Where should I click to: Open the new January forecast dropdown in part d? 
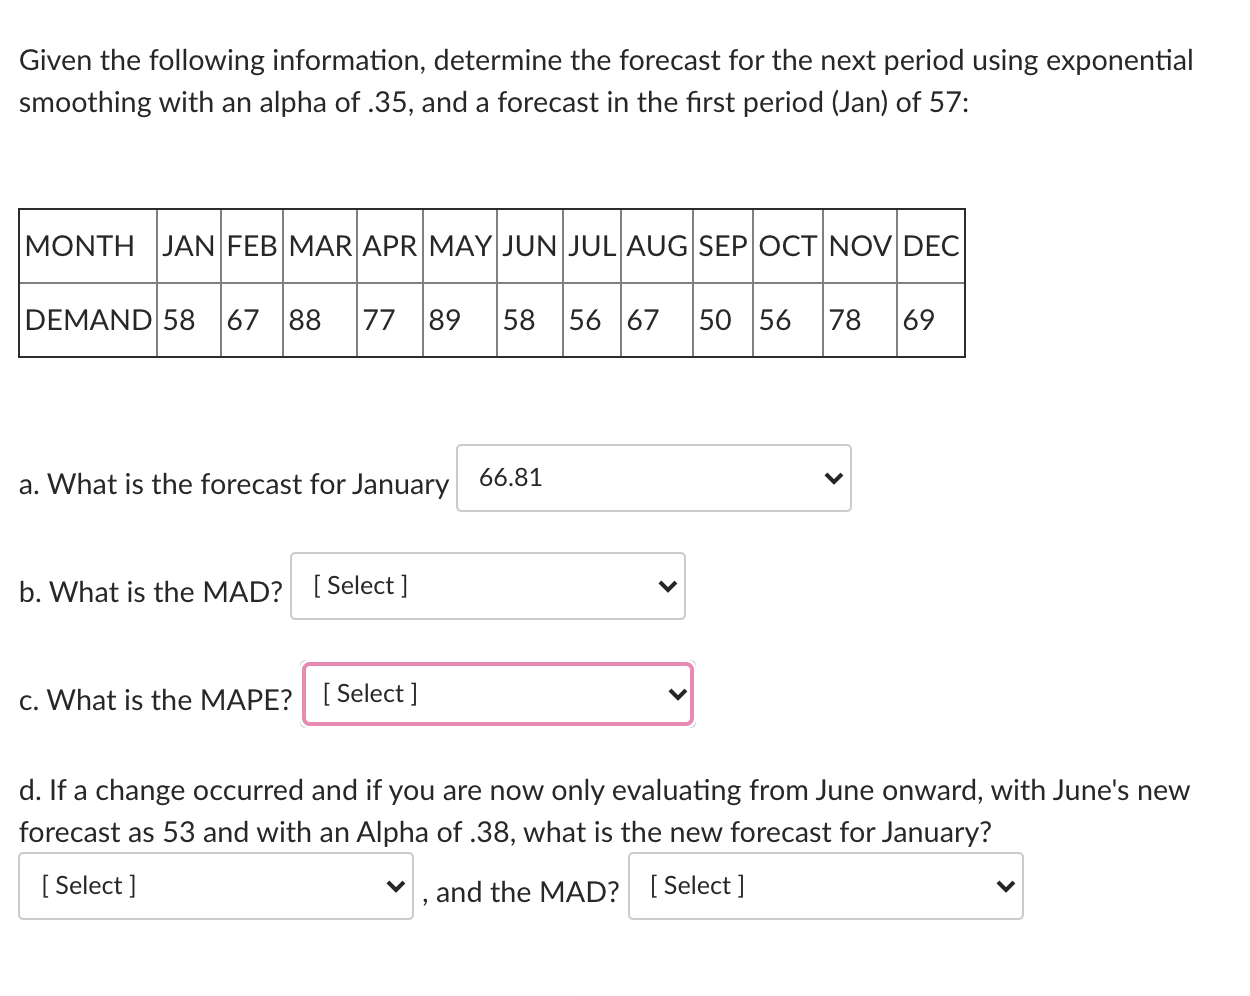[216, 885]
